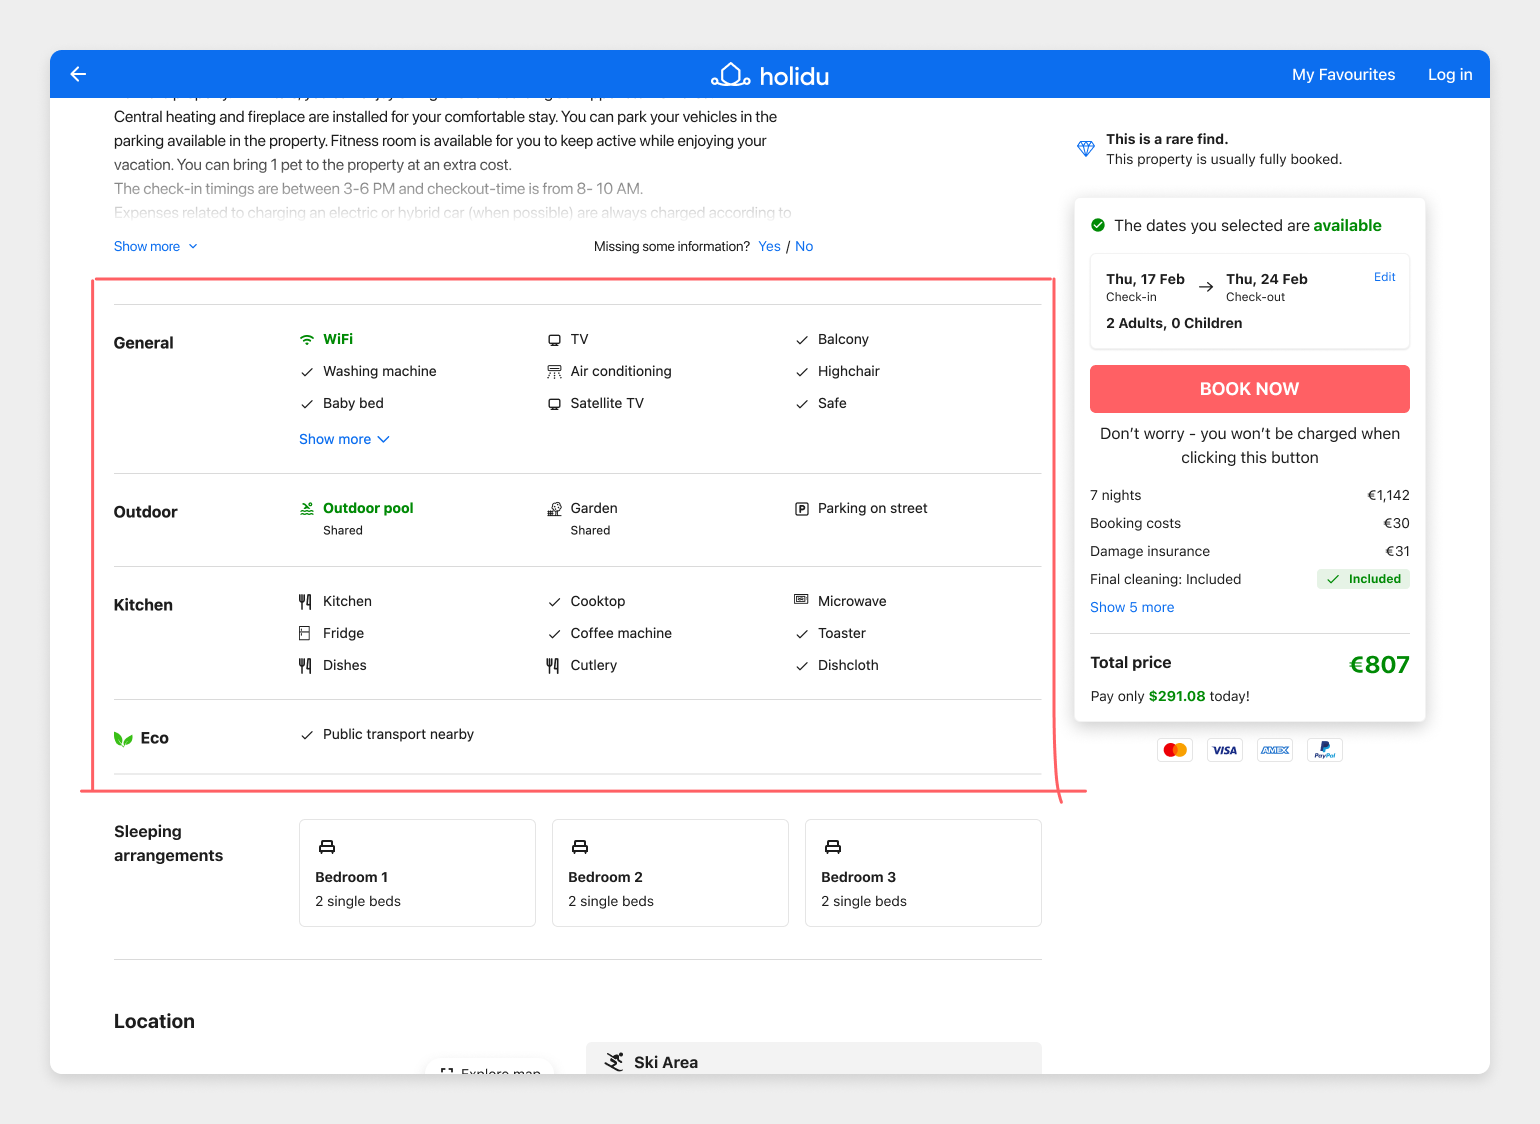Viewport: 1540px width, 1124px height.
Task: Click the Cutlery icon
Action: coord(553,666)
